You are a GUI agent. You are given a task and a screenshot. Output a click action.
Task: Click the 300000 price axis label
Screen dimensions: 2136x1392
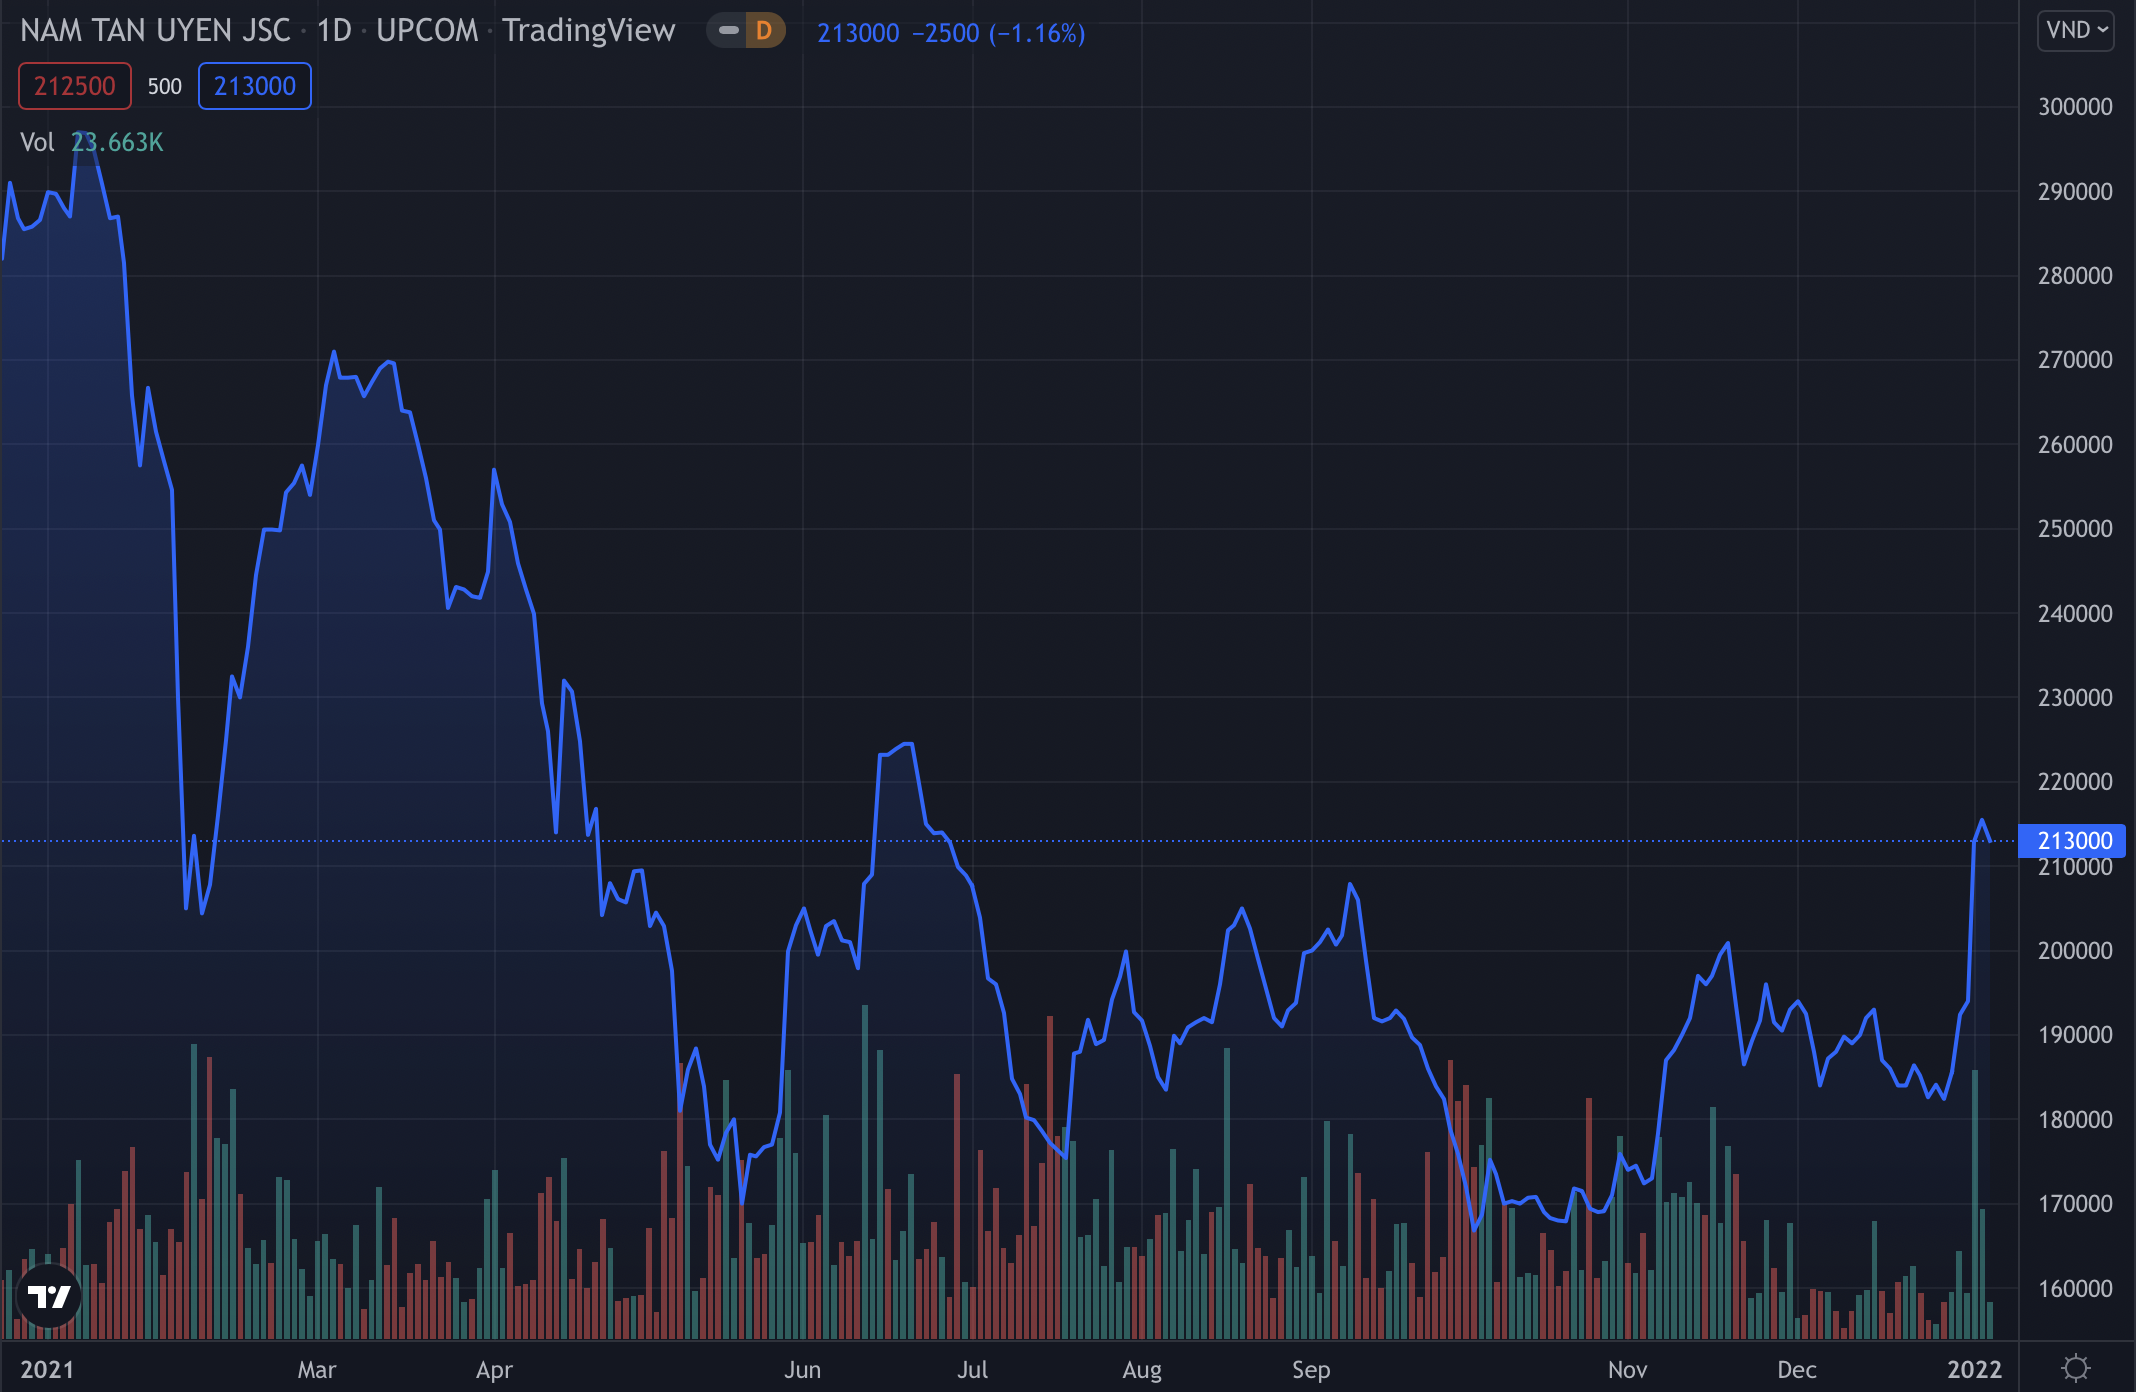click(x=2075, y=107)
